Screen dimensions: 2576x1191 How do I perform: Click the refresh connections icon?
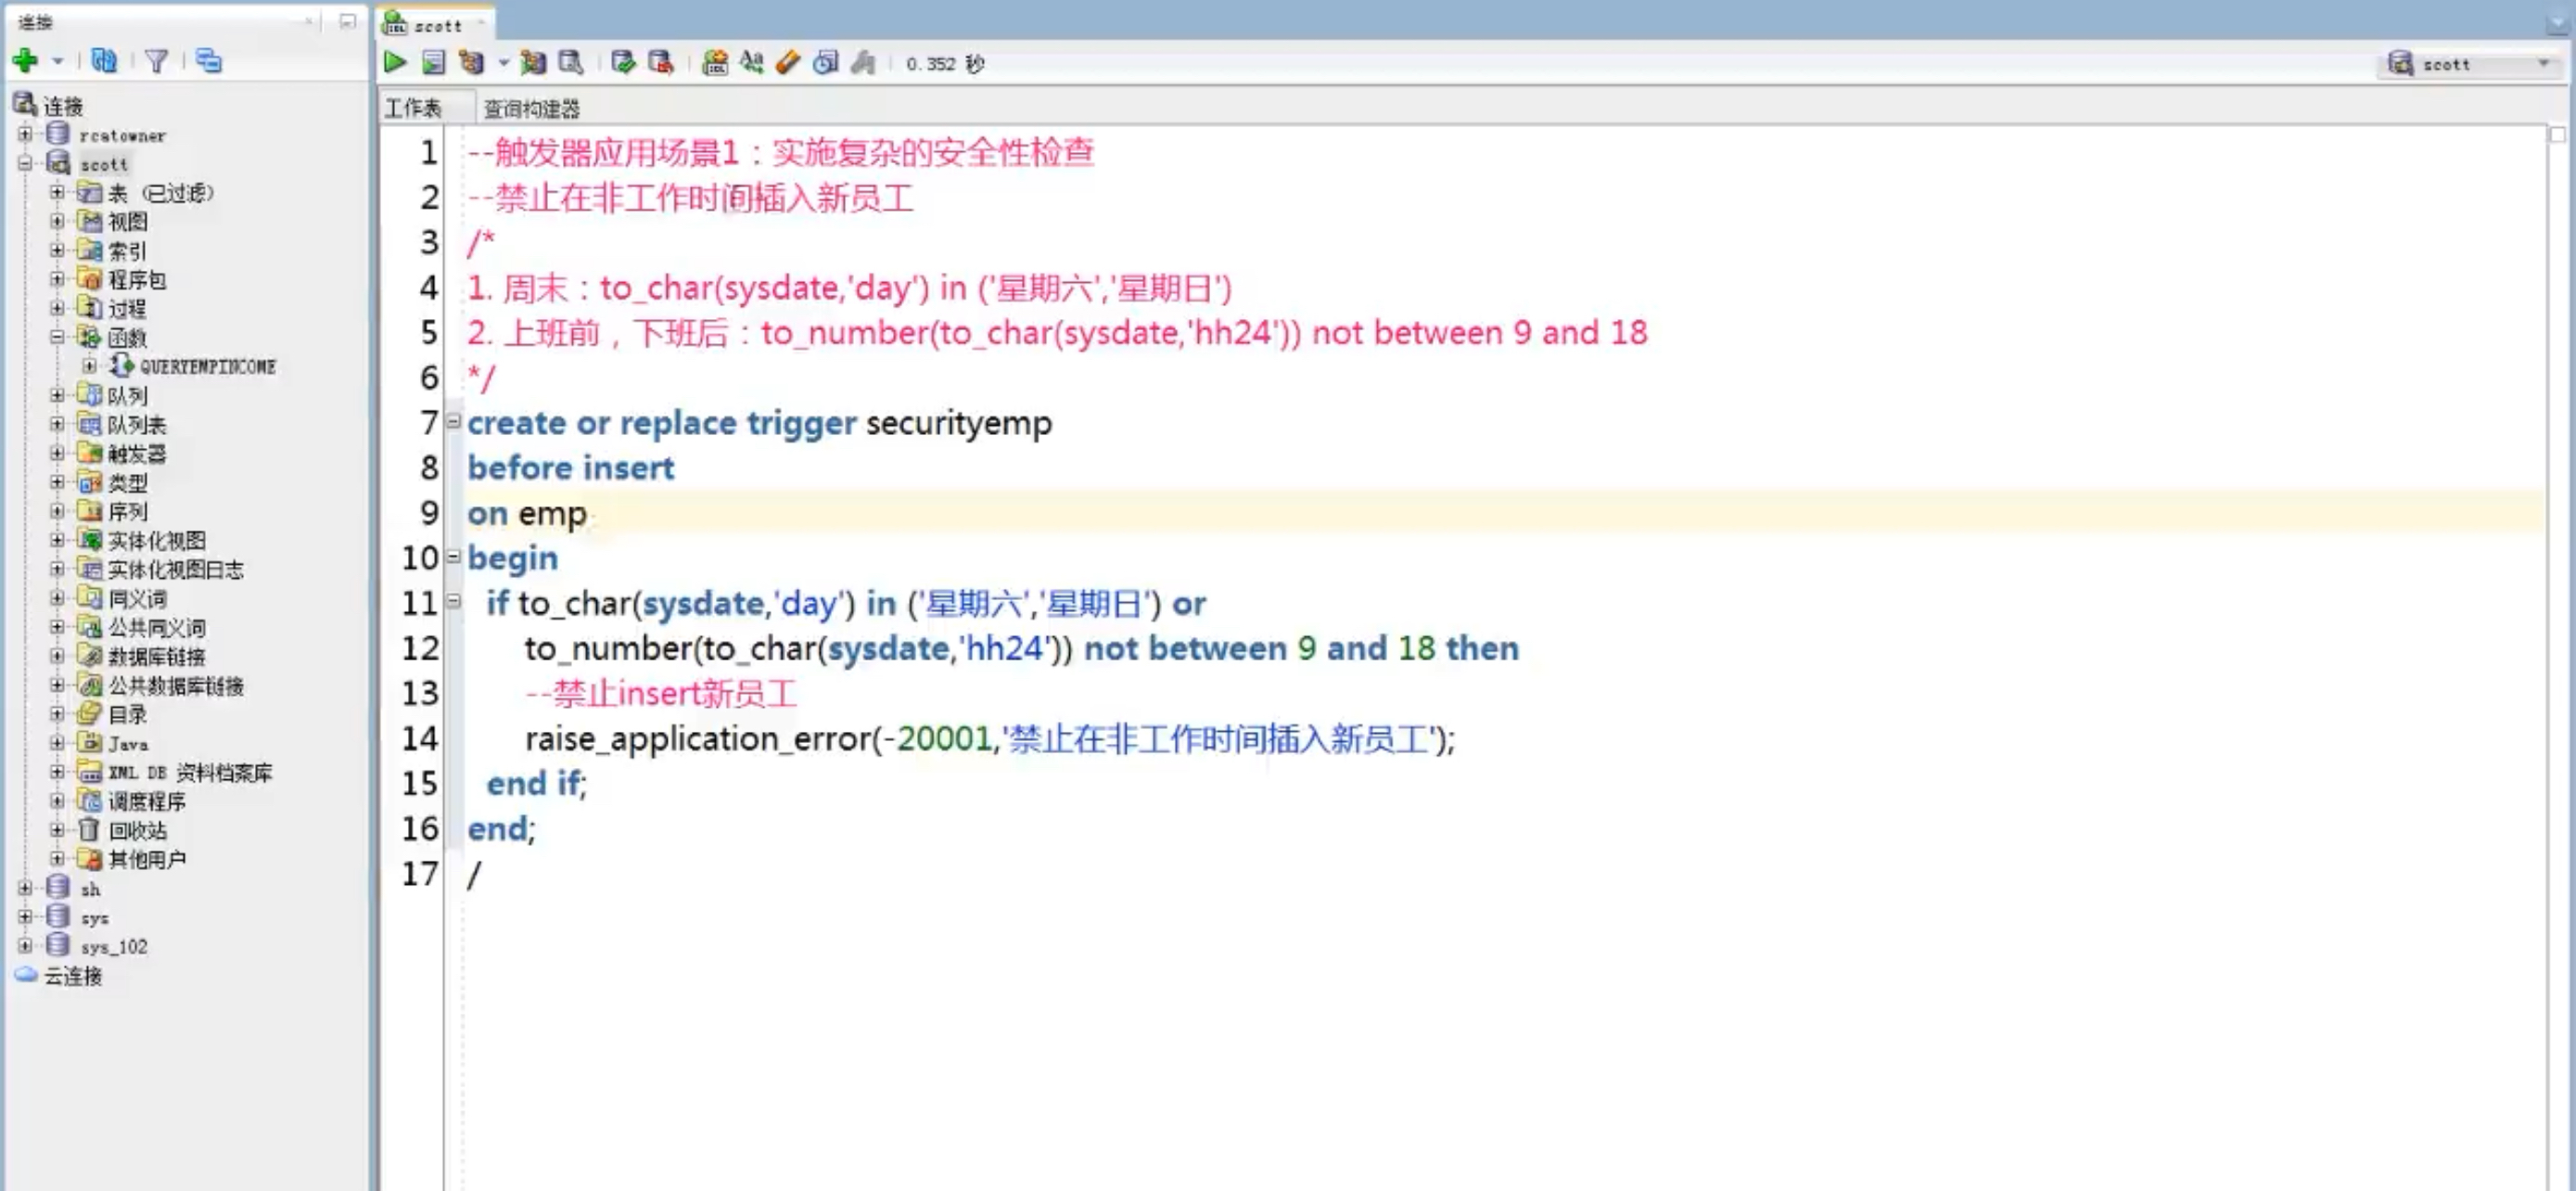pos(104,61)
